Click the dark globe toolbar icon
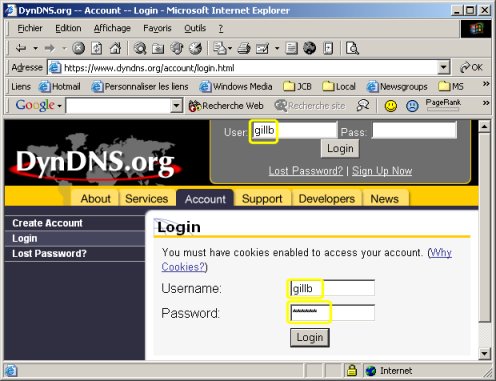This screenshot has height=381, width=496. [x=310, y=49]
